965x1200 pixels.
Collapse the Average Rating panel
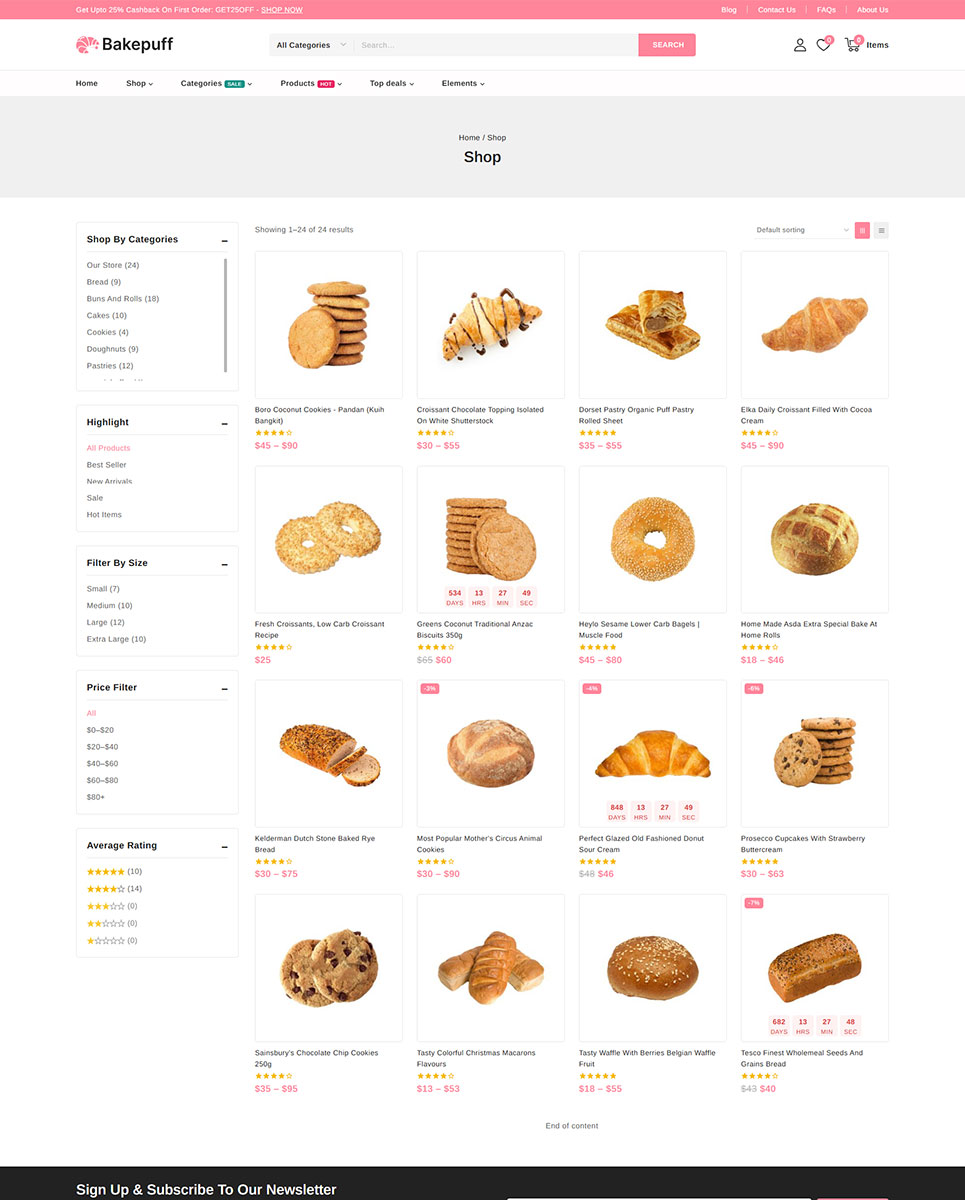pyautogui.click(x=224, y=847)
